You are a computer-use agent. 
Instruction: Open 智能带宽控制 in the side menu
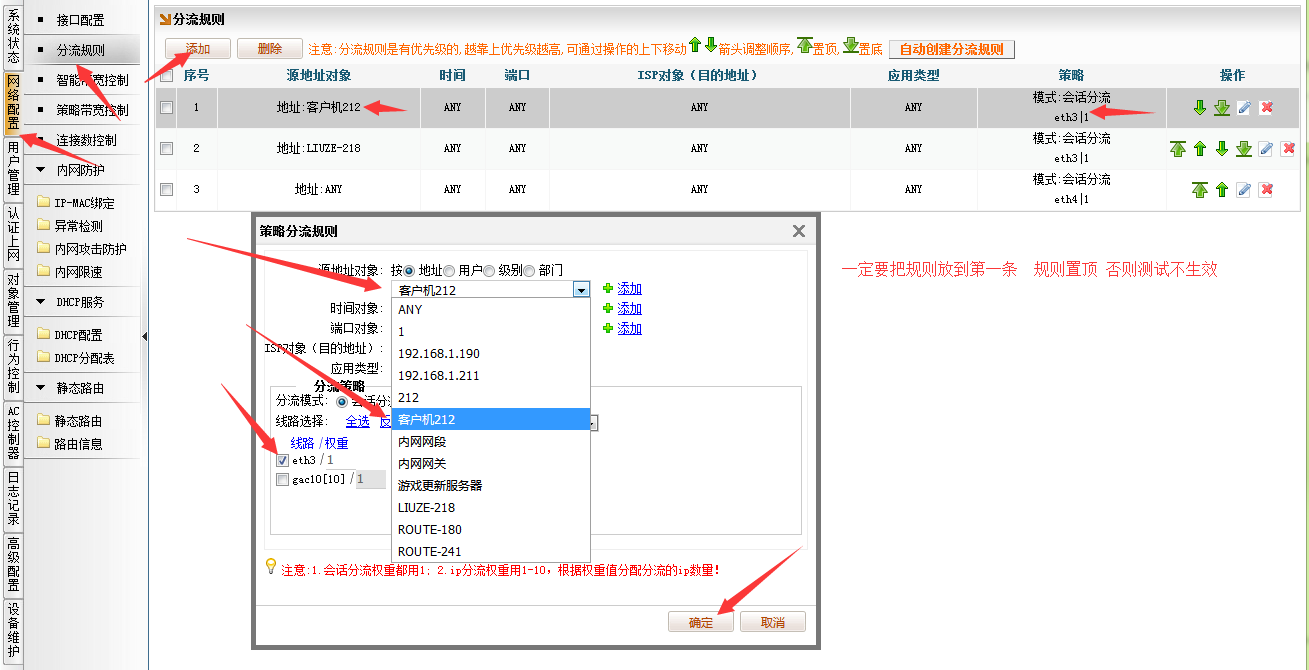click(92, 80)
